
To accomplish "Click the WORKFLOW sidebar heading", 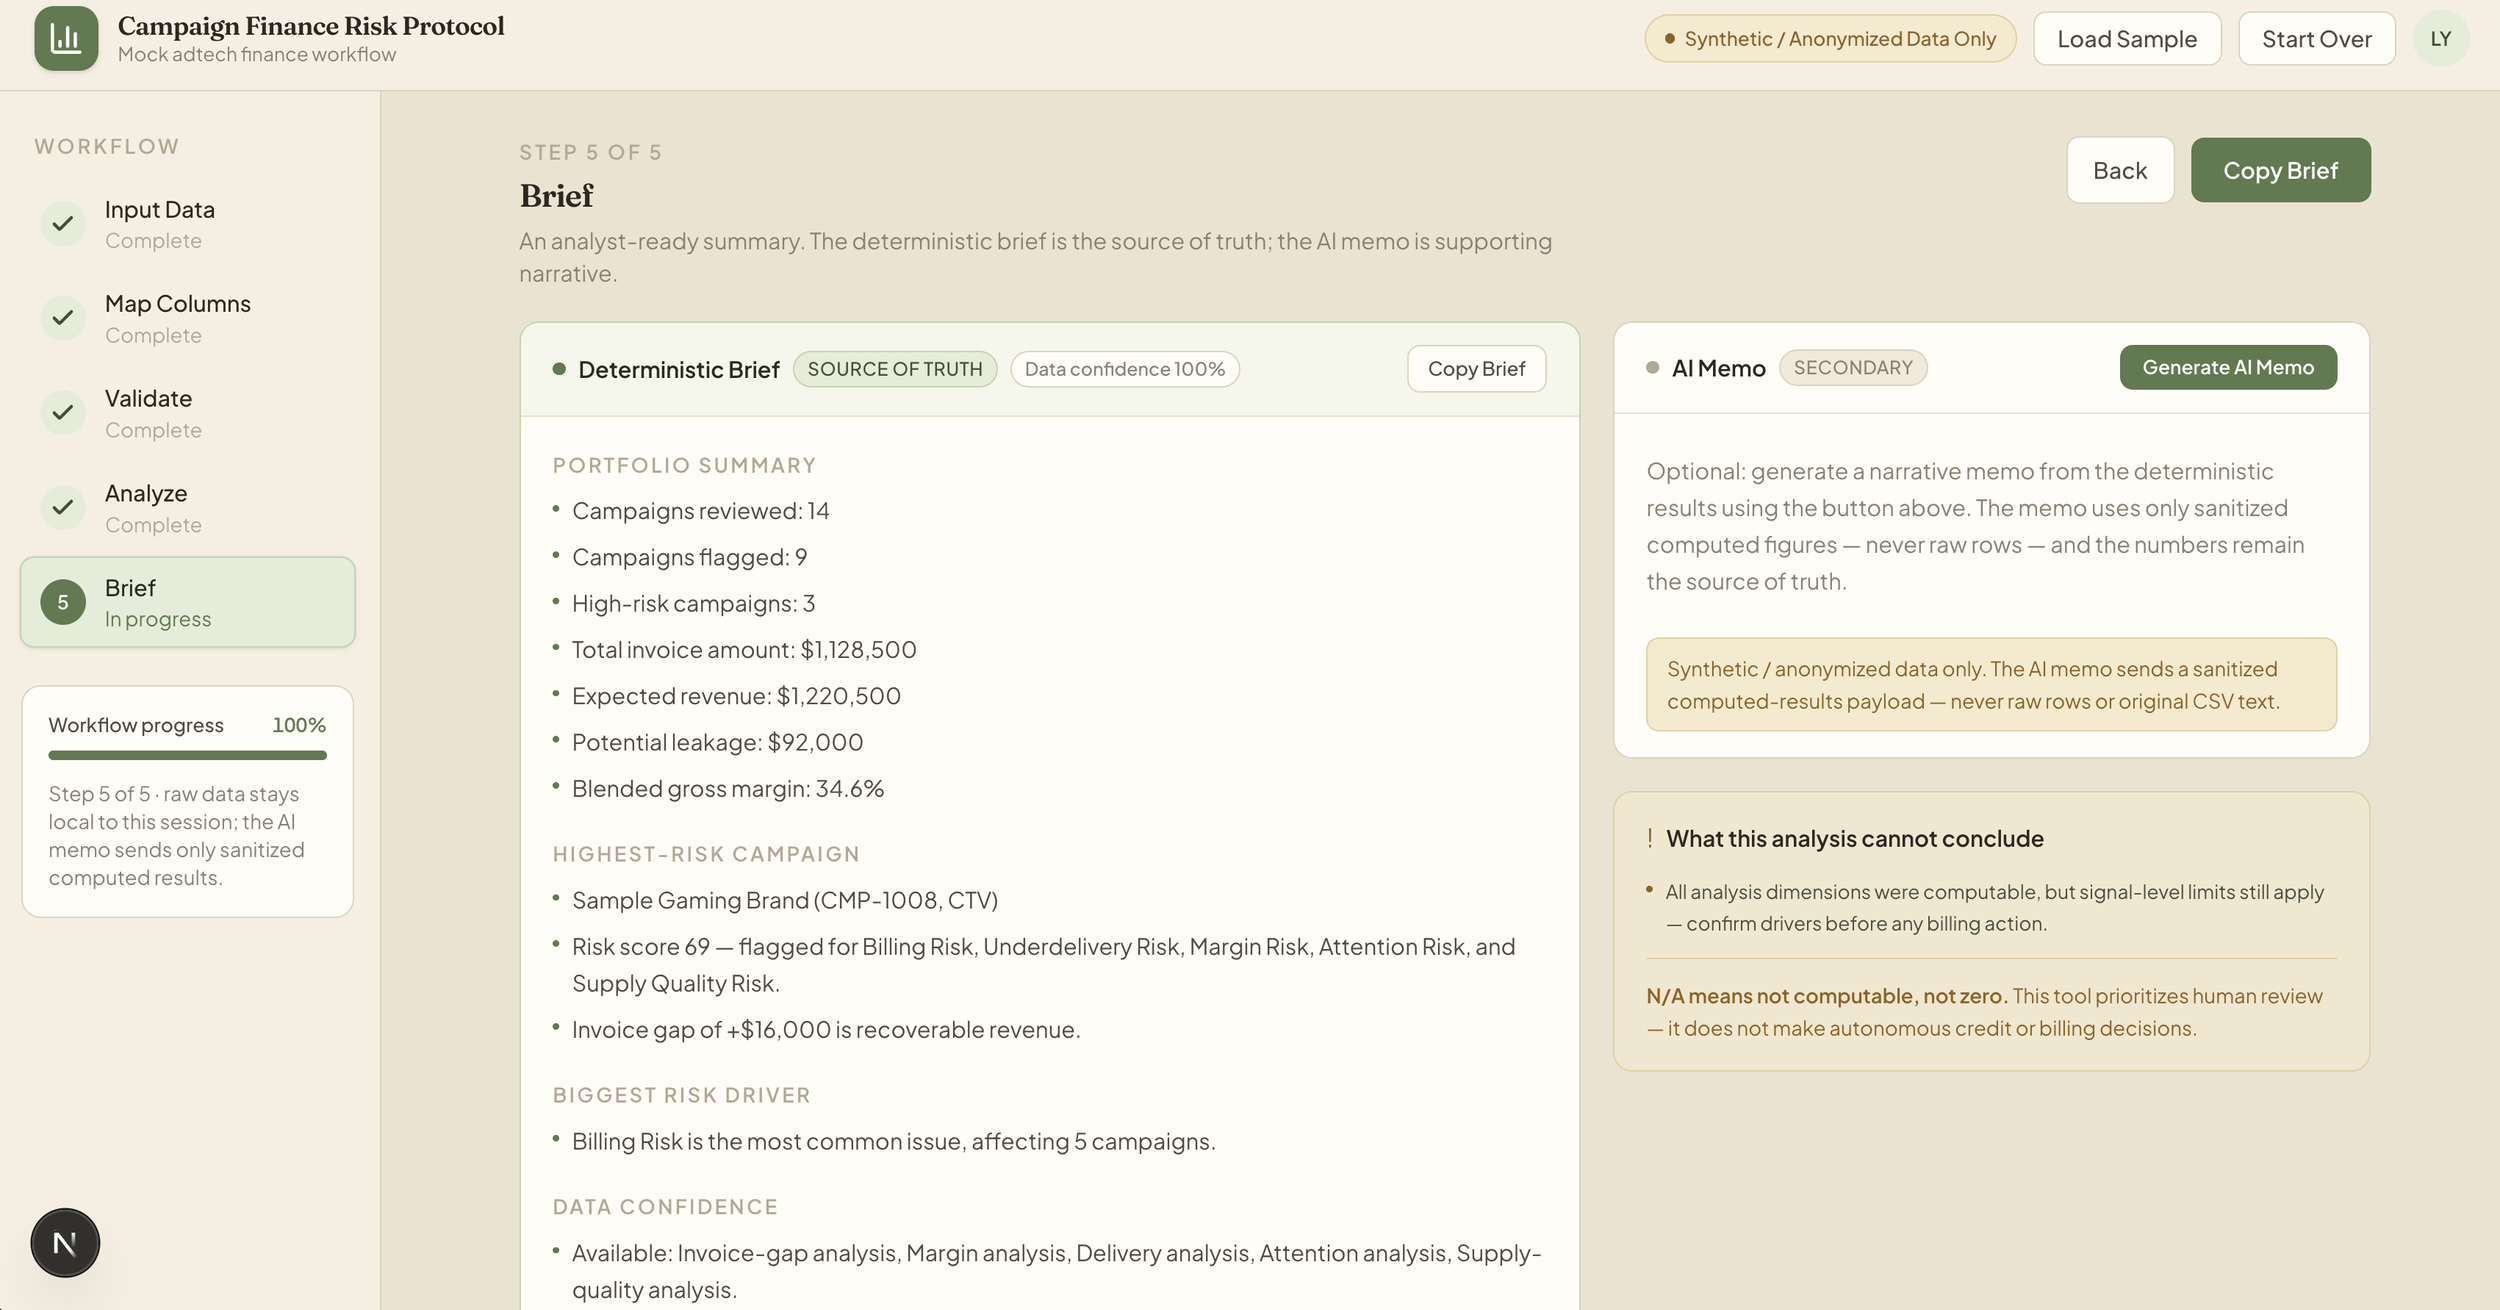I will coord(107,146).
